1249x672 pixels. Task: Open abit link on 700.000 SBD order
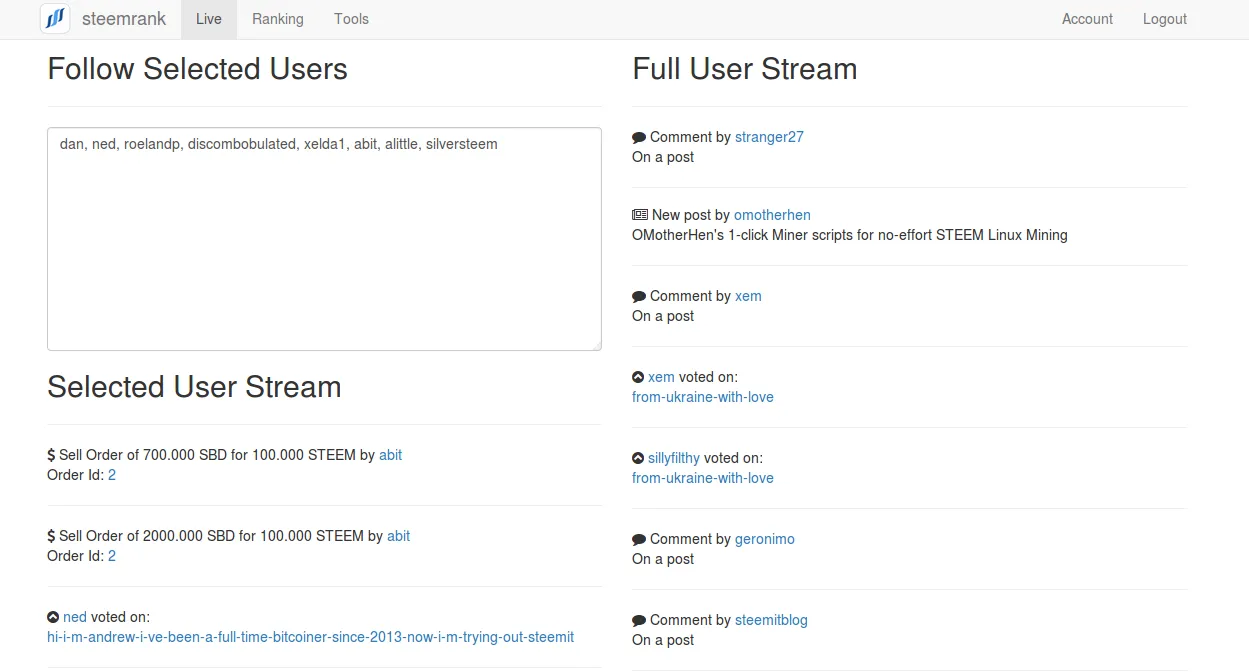(x=391, y=455)
